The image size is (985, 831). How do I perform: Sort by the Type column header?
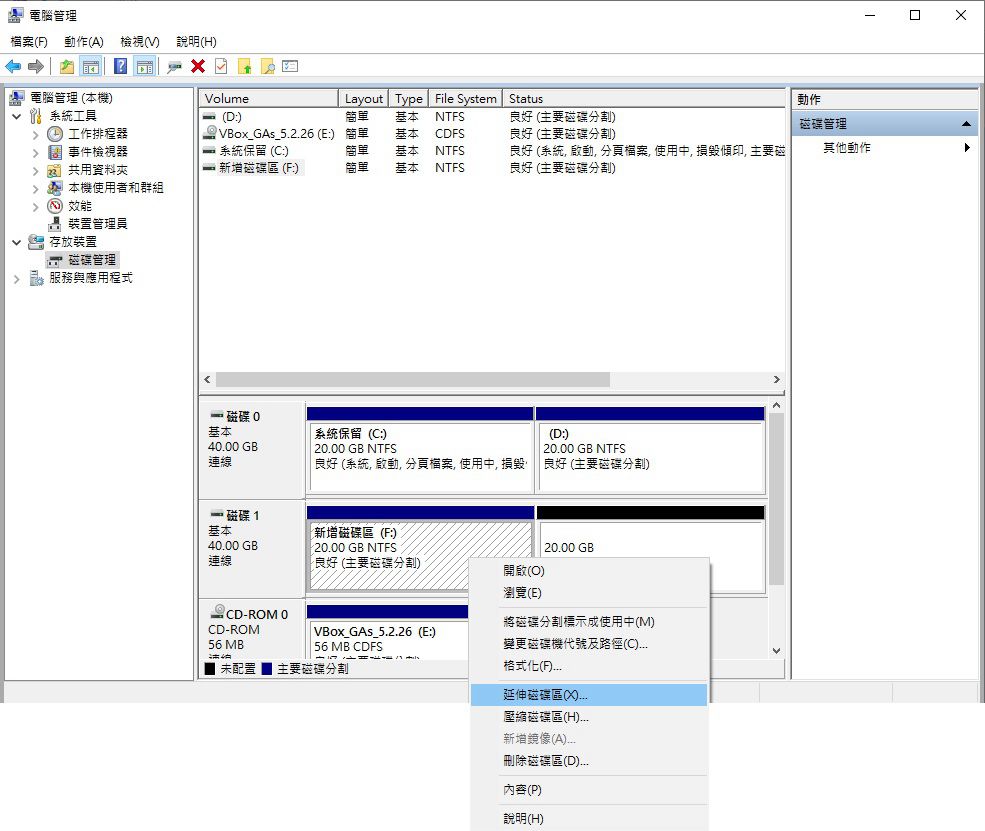point(408,99)
